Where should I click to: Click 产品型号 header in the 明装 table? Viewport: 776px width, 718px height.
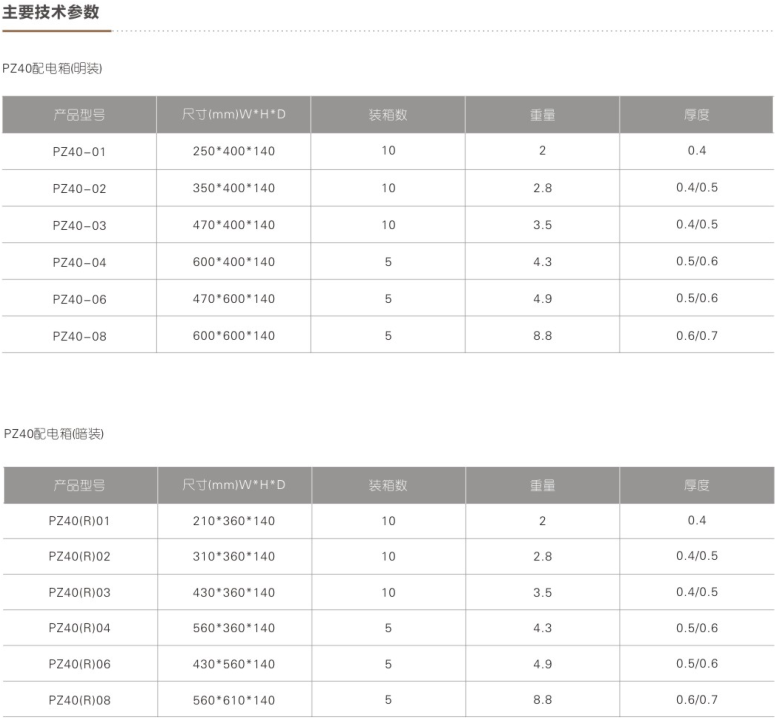(79, 115)
